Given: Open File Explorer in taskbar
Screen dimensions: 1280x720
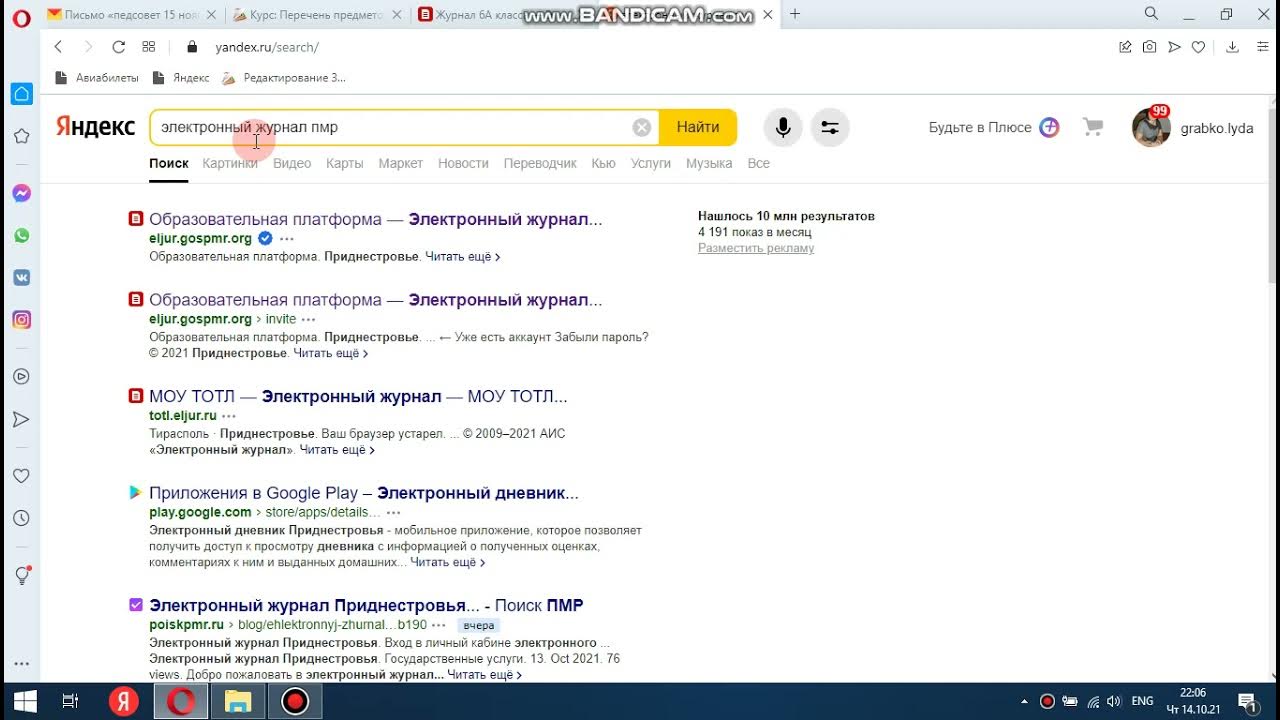Looking at the screenshot, I should tap(238, 701).
